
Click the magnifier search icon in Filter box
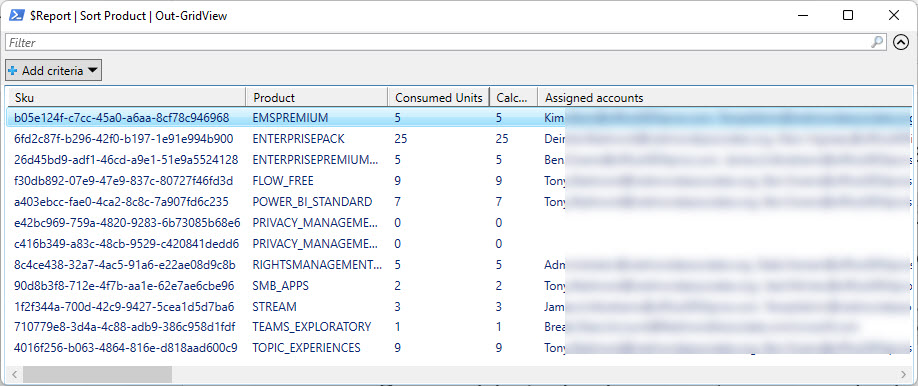pos(877,42)
